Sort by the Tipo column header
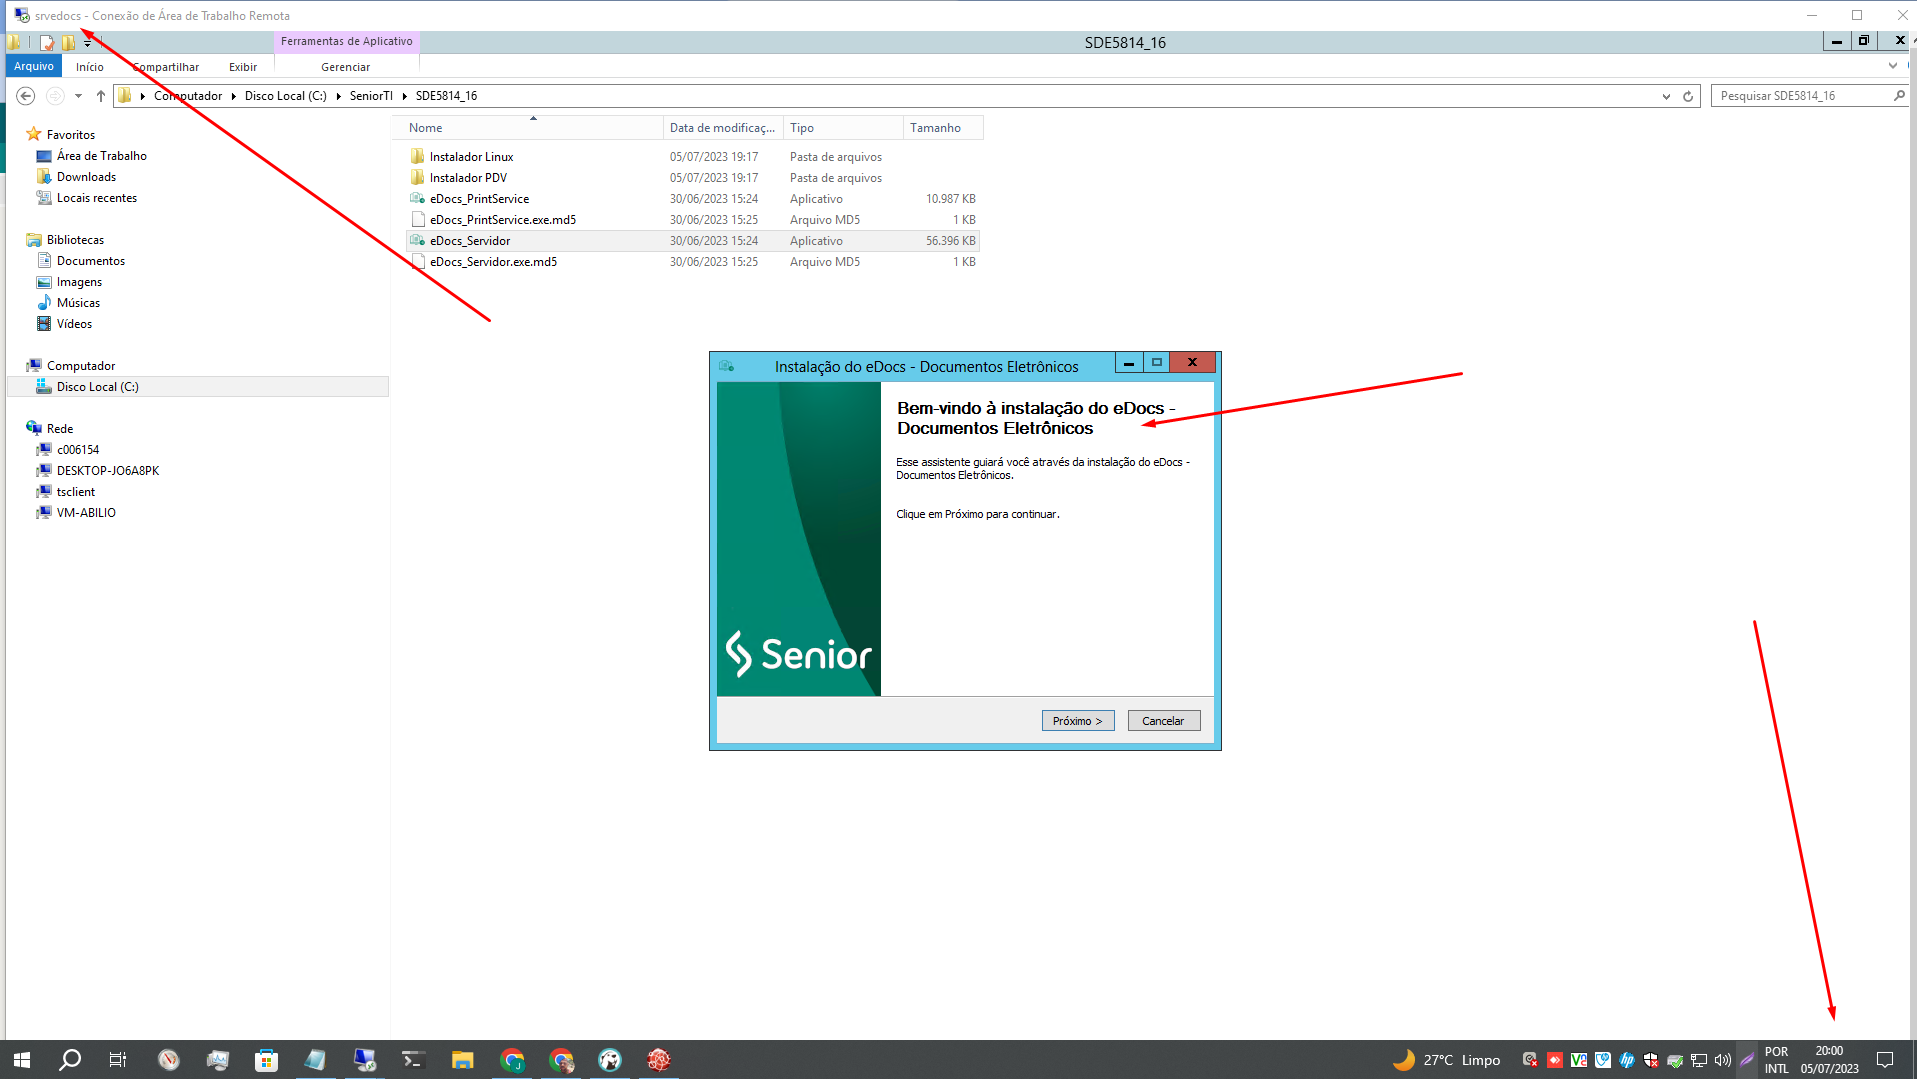 [x=843, y=128]
